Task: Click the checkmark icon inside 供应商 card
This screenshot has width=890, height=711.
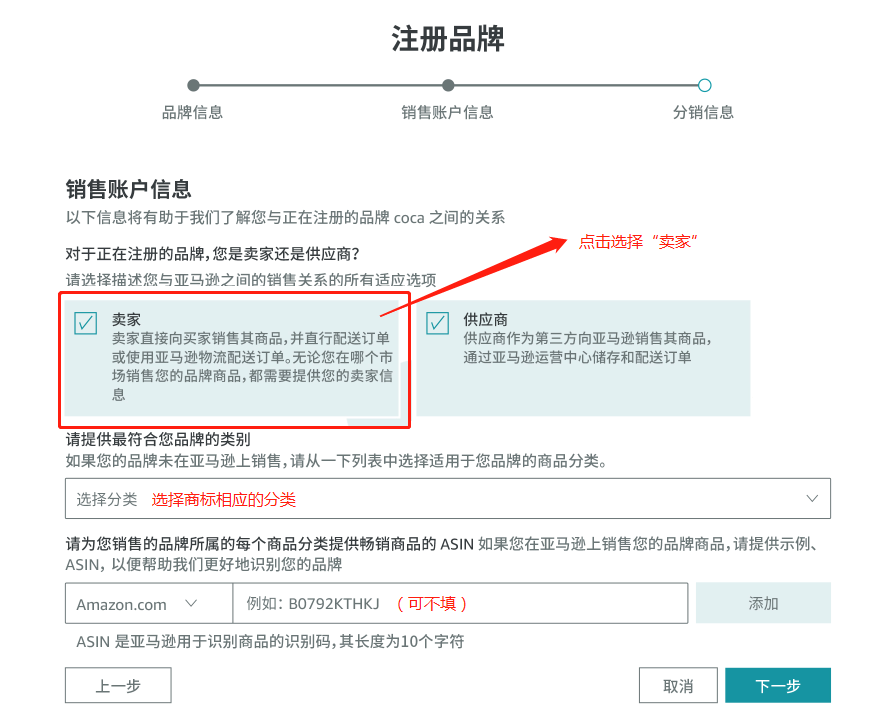Action: tap(437, 323)
